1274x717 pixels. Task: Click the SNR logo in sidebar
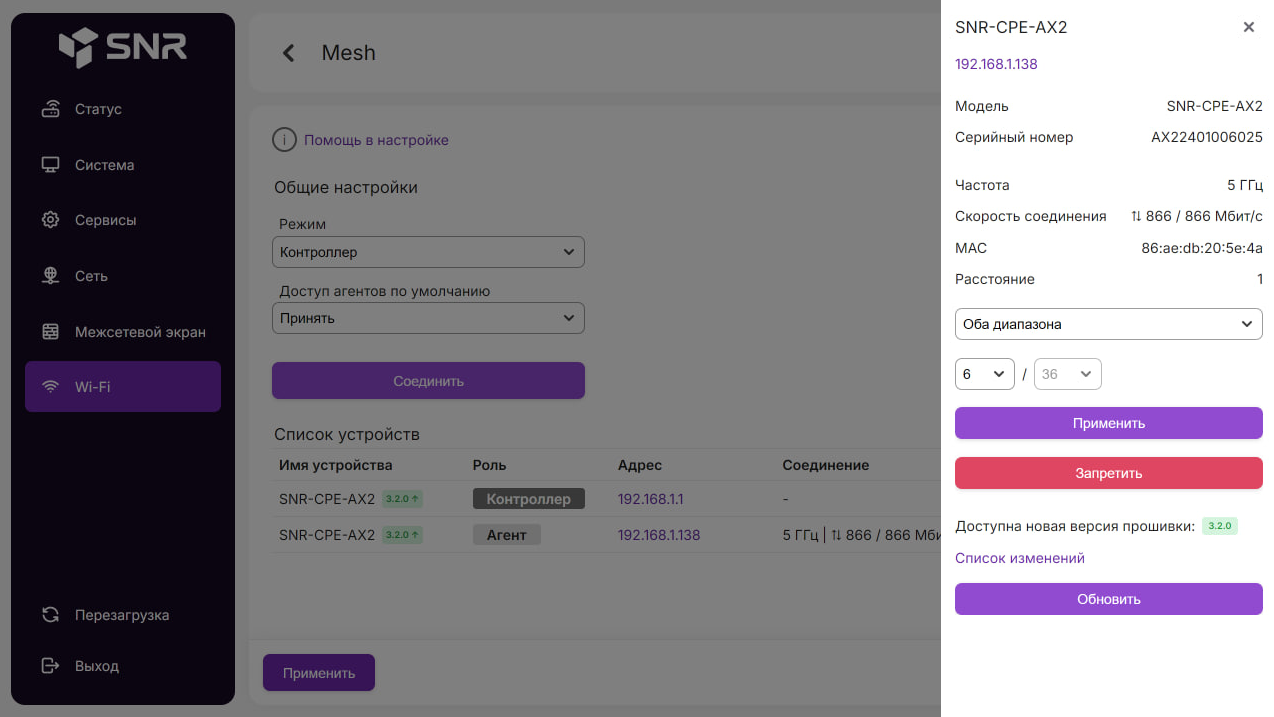pyautogui.click(x=122, y=47)
